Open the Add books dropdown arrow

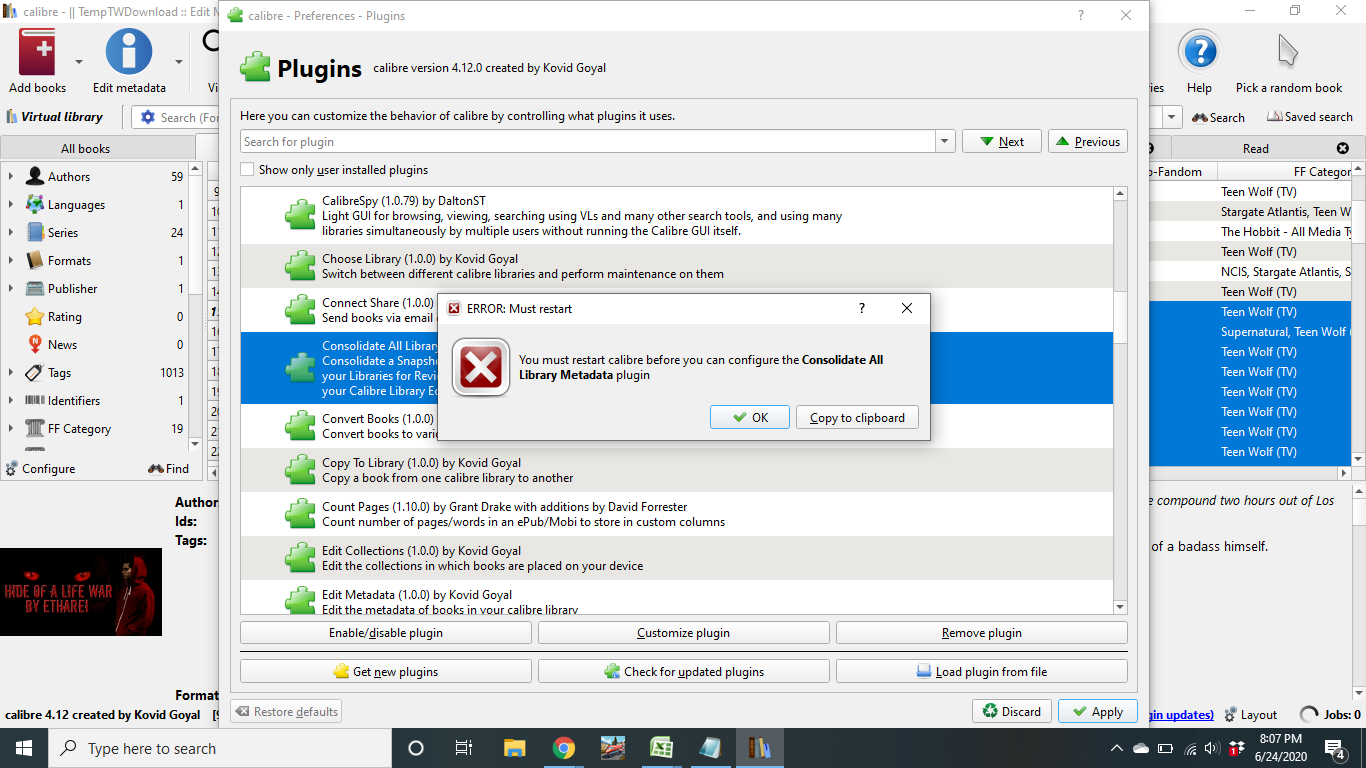[x=78, y=61]
